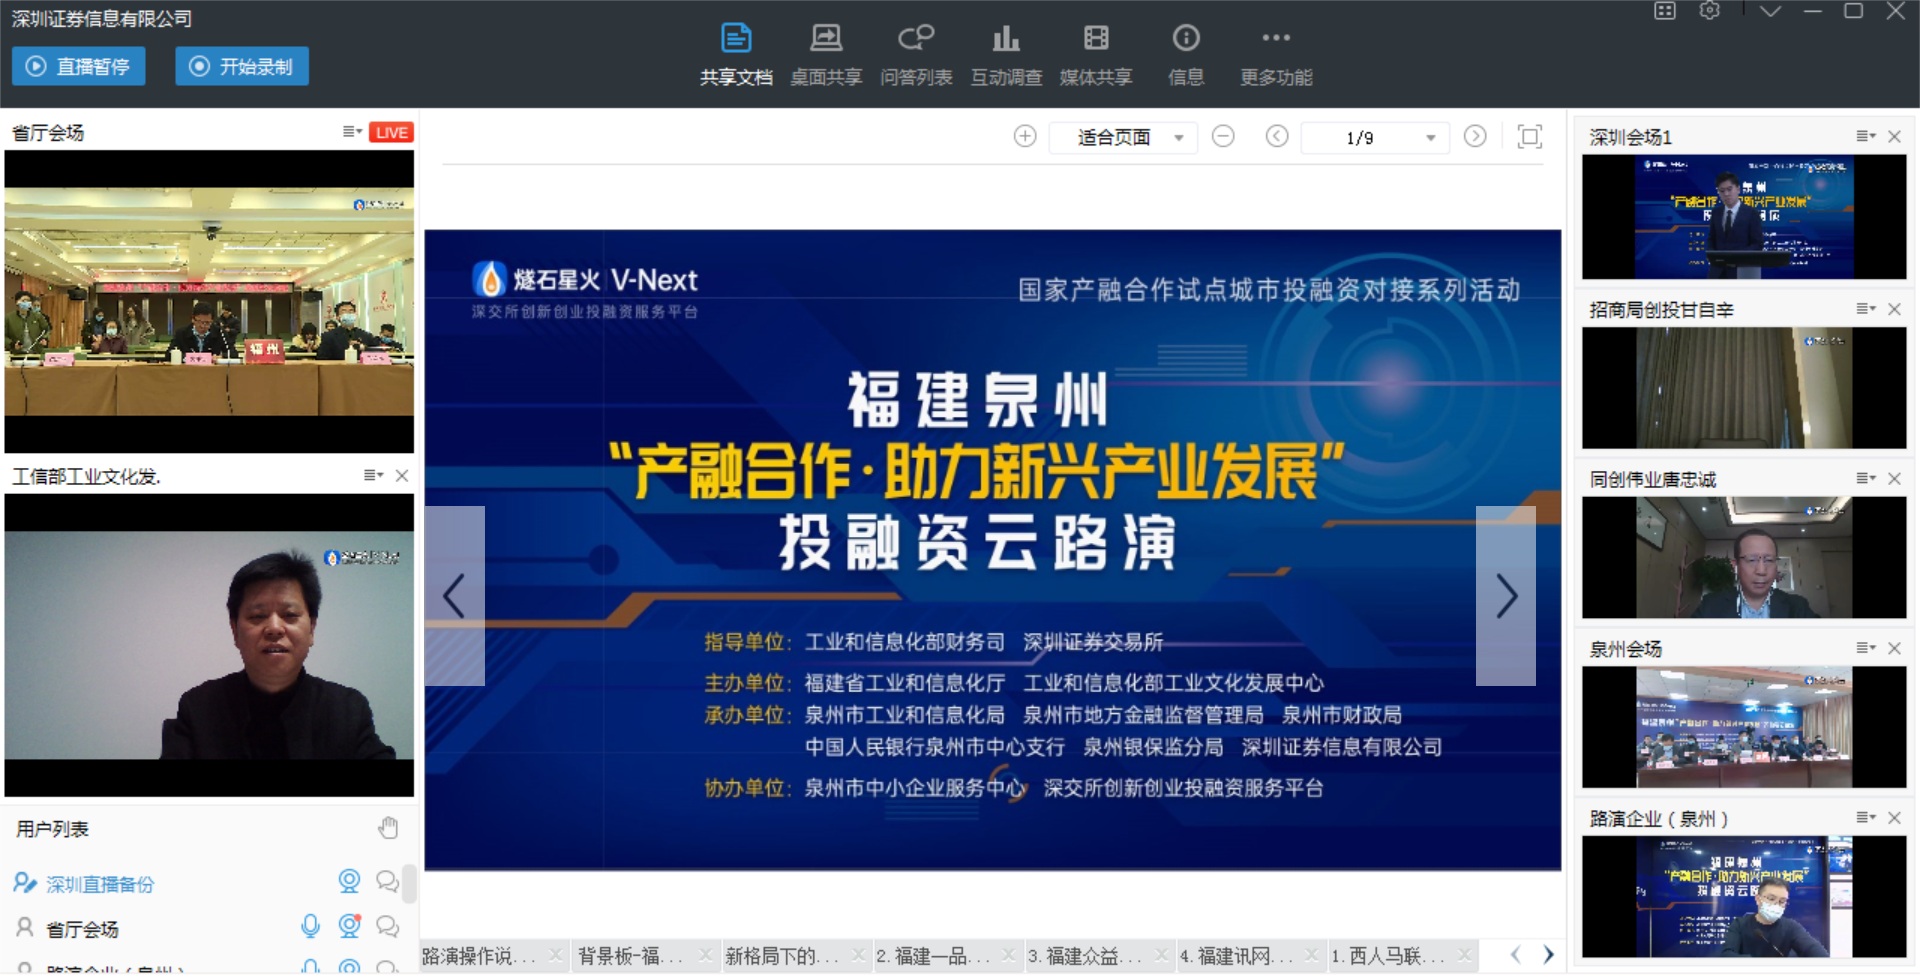Open the 问答列表 Q&A list
Viewport: 1920px width, 978px height.
pyautogui.click(x=916, y=54)
